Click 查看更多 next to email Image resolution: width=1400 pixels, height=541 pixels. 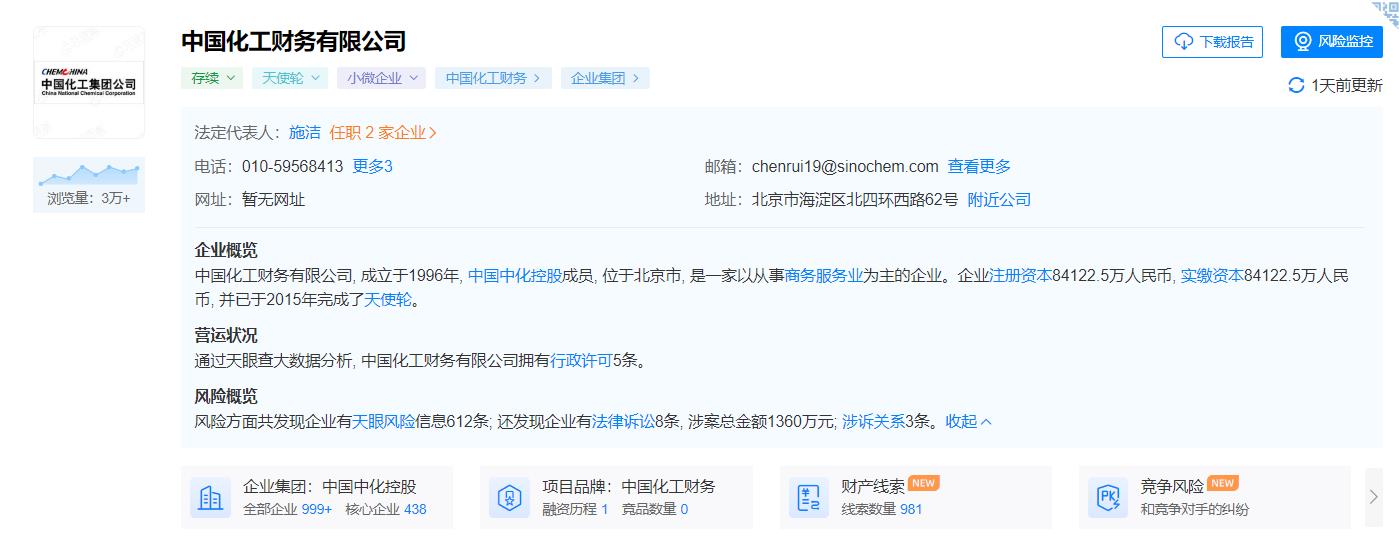[x=979, y=167]
